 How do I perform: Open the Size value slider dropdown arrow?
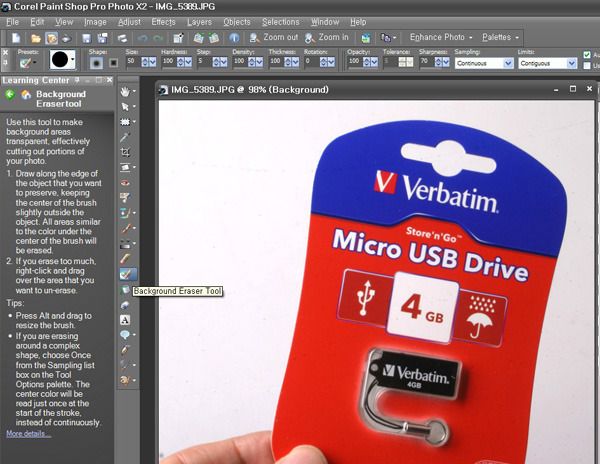point(153,62)
